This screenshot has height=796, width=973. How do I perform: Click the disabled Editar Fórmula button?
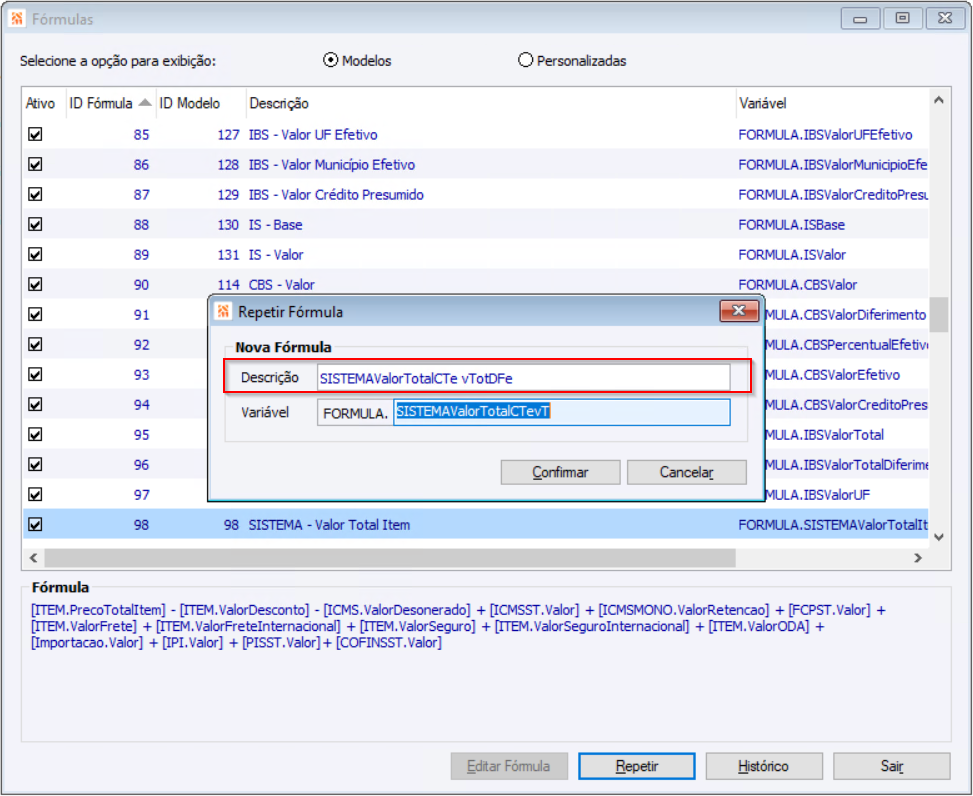click(509, 766)
